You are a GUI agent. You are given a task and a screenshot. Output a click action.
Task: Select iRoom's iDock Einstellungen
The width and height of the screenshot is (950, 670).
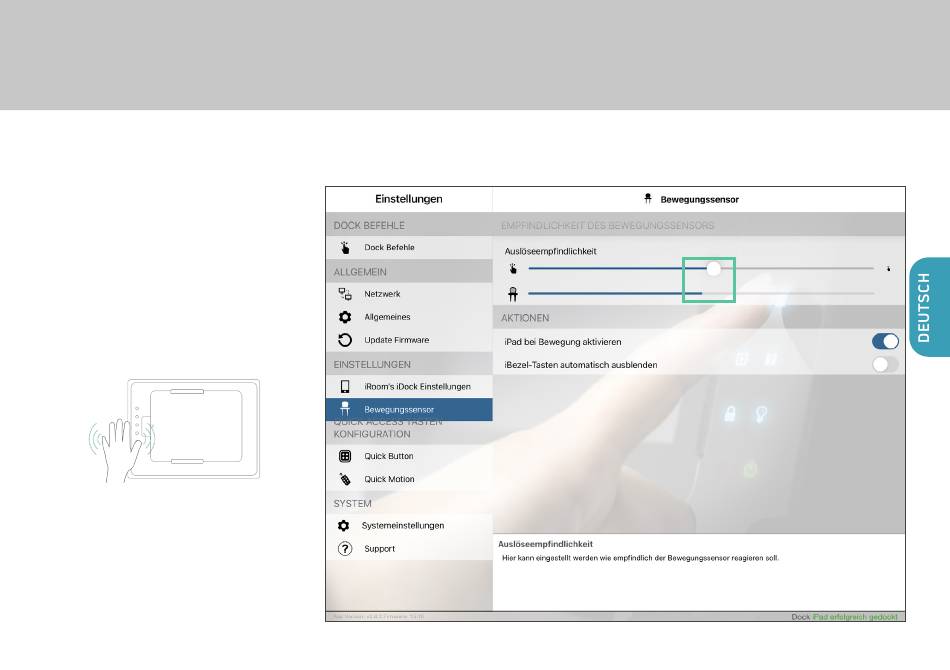[409, 386]
